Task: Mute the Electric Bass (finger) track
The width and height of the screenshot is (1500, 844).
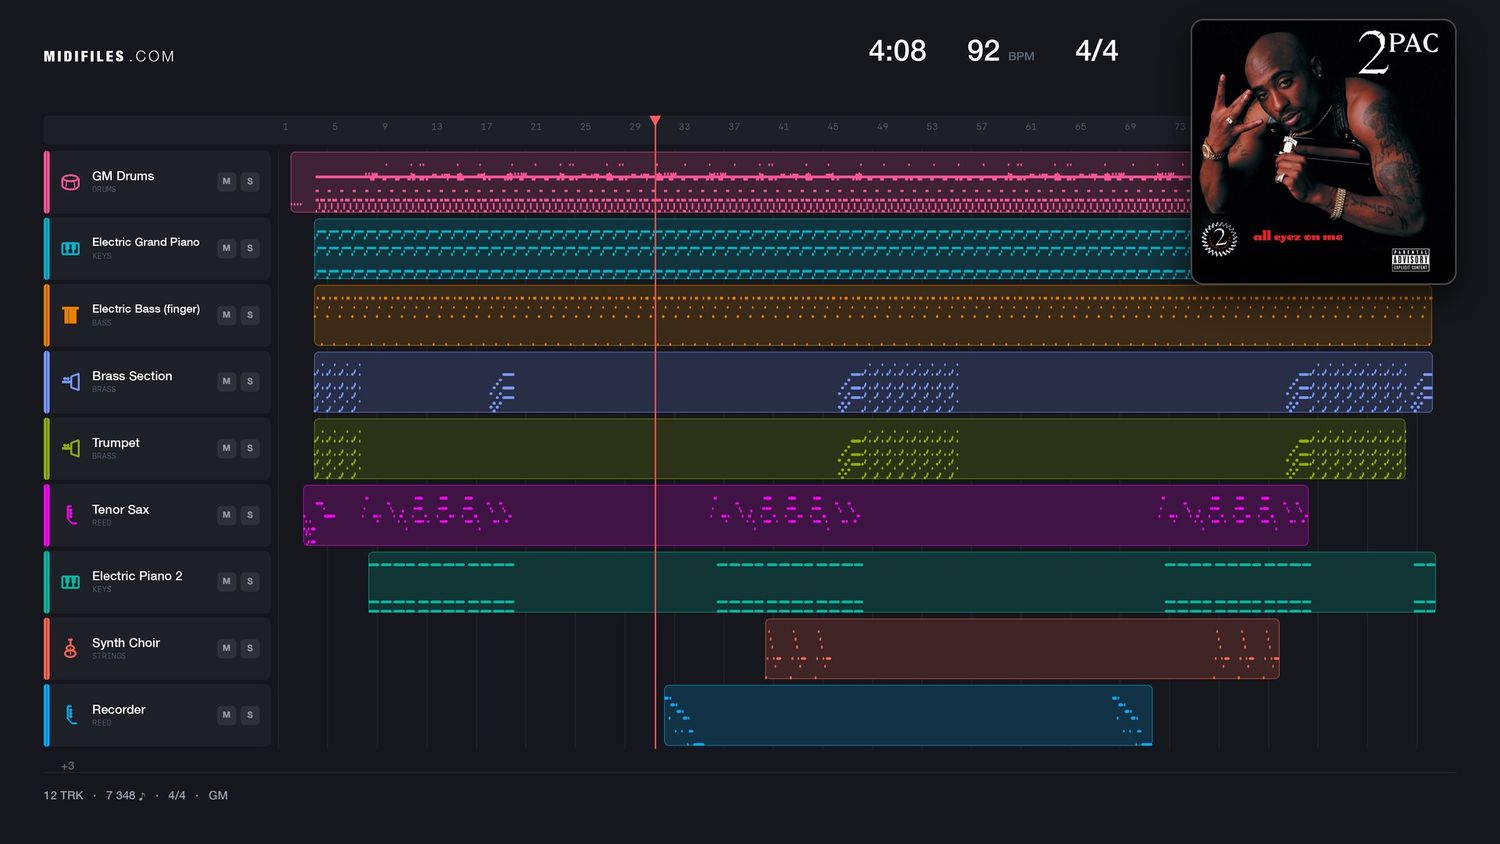Action: [227, 315]
